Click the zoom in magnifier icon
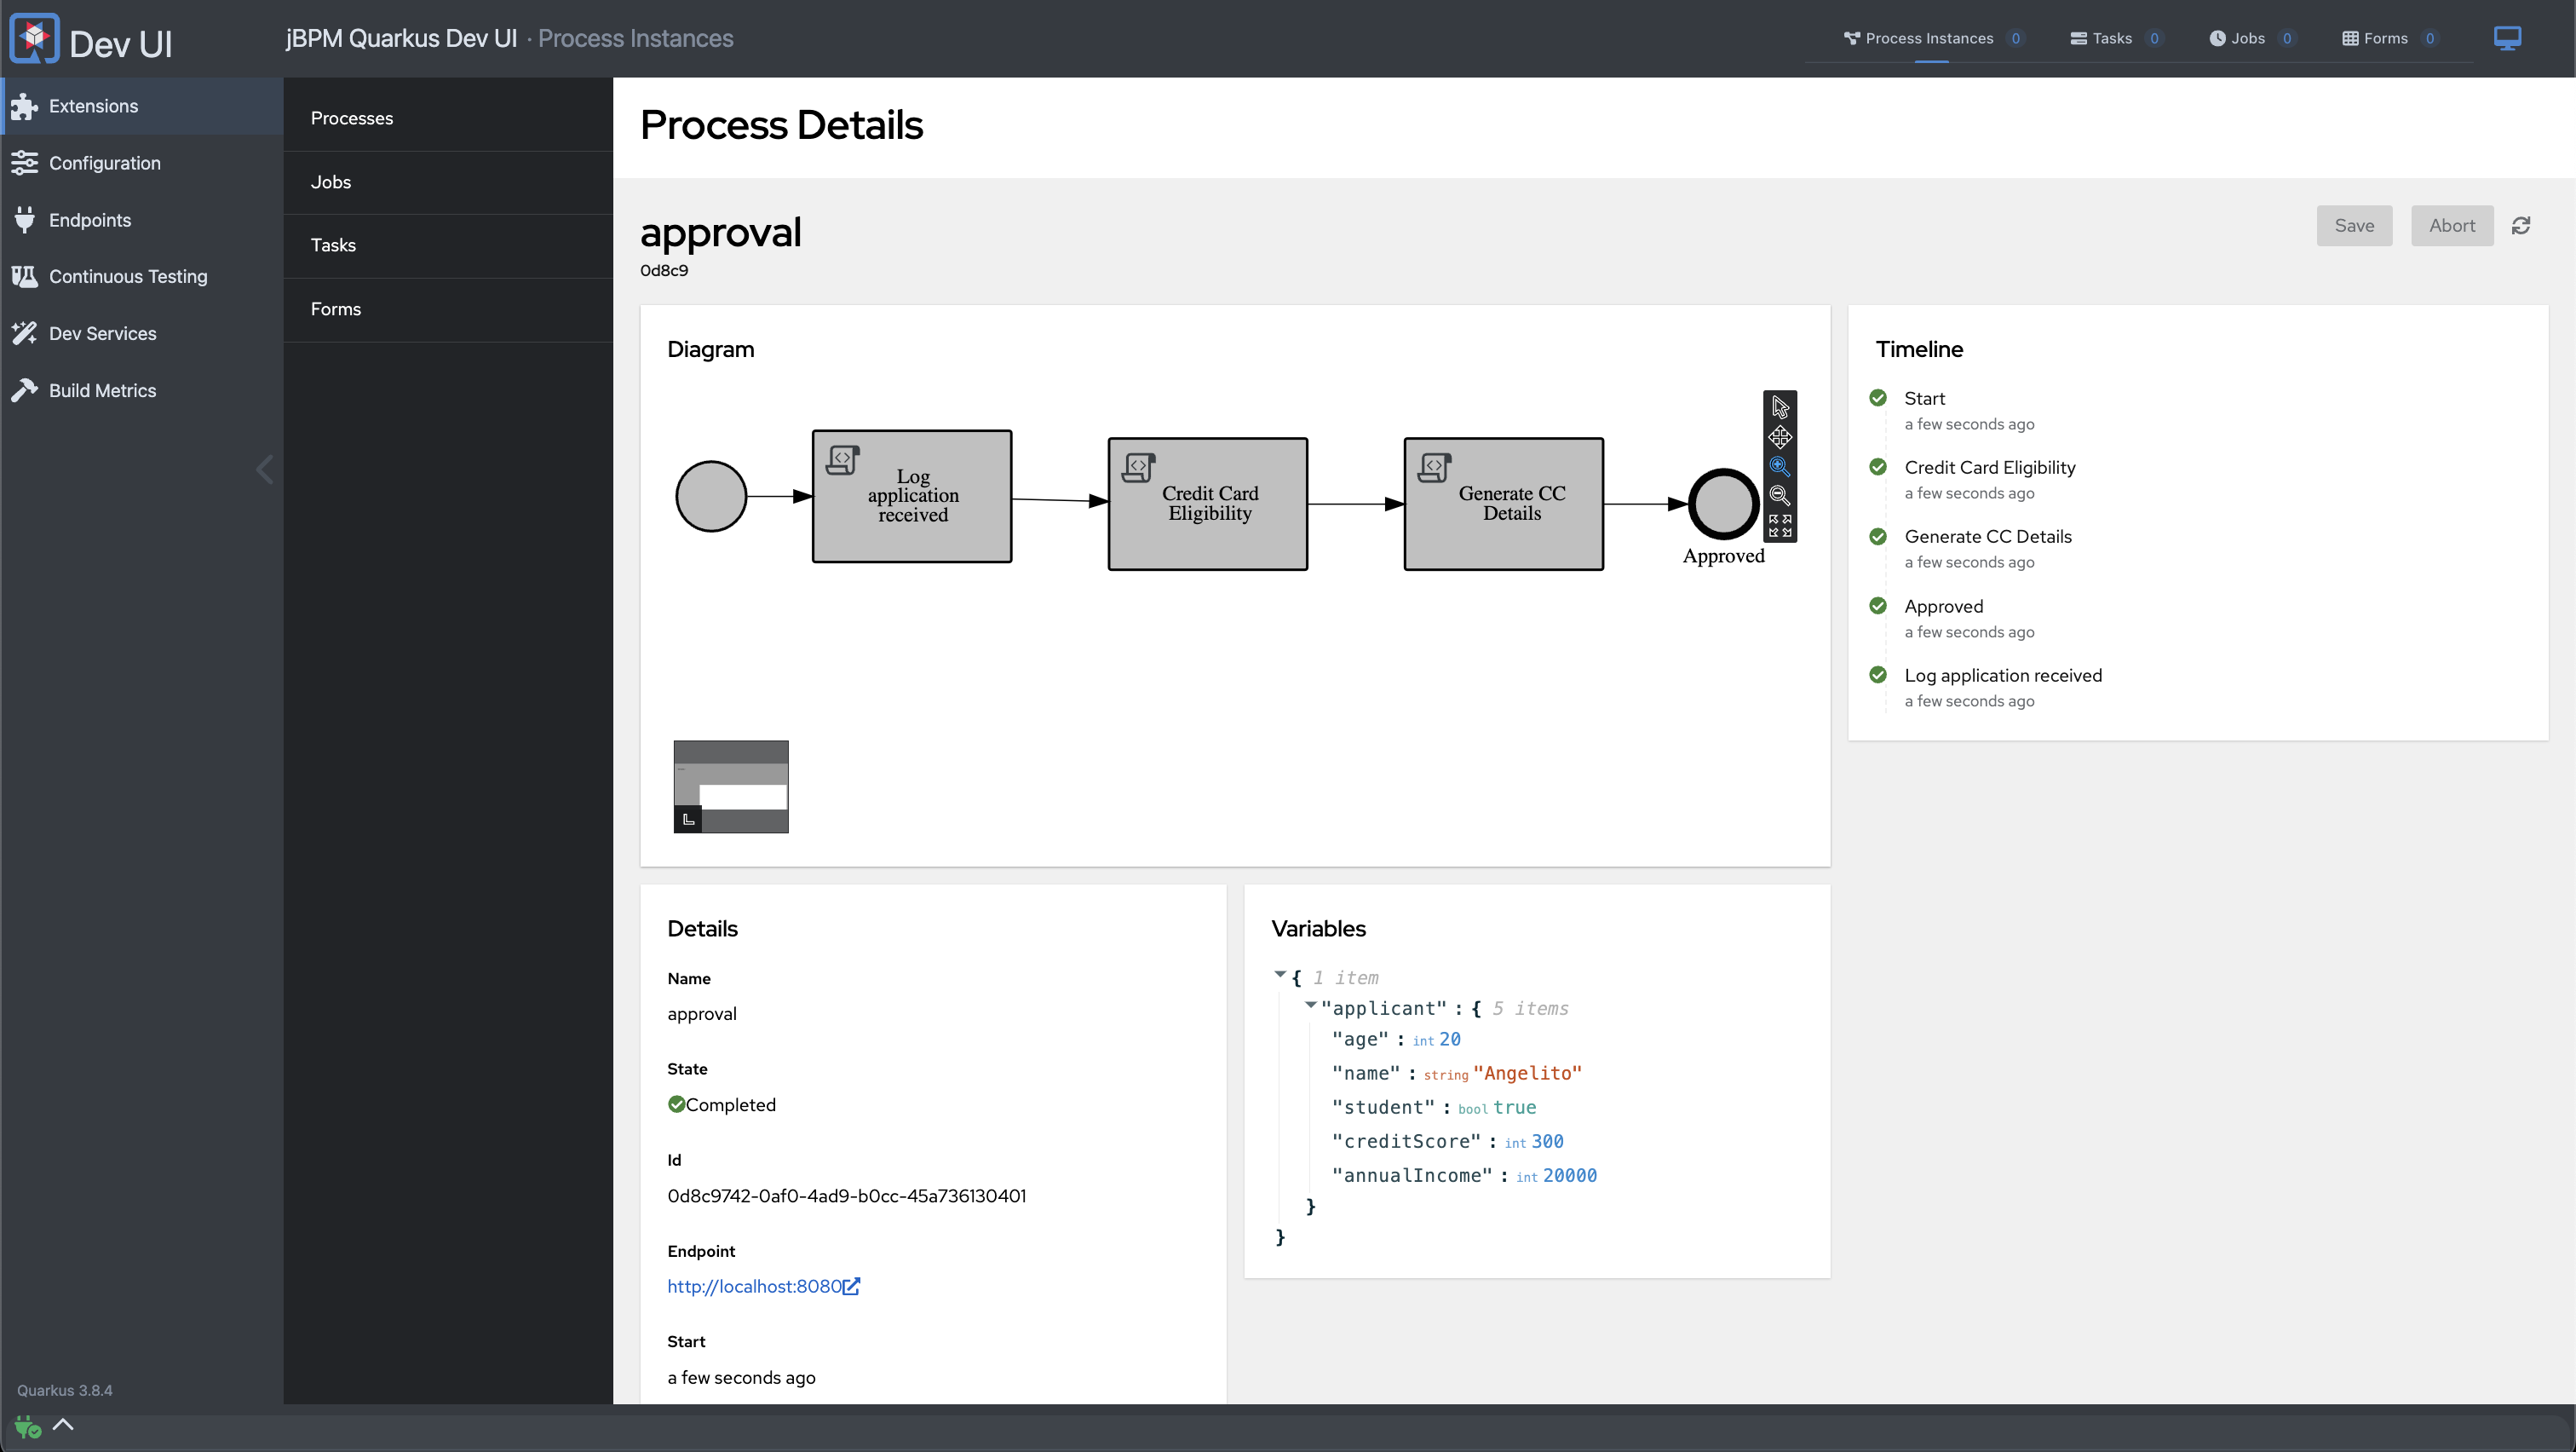The width and height of the screenshot is (2576, 1452). (1780, 466)
